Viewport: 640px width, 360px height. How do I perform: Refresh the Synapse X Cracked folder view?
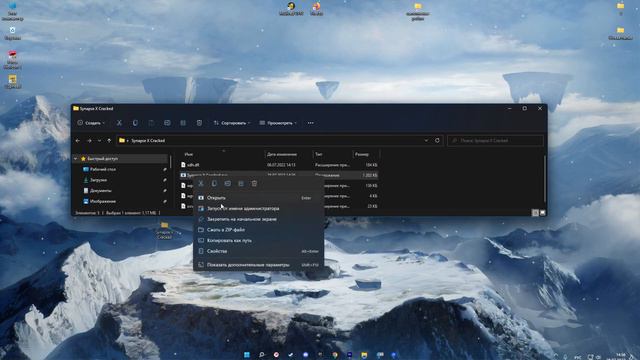(x=437, y=140)
